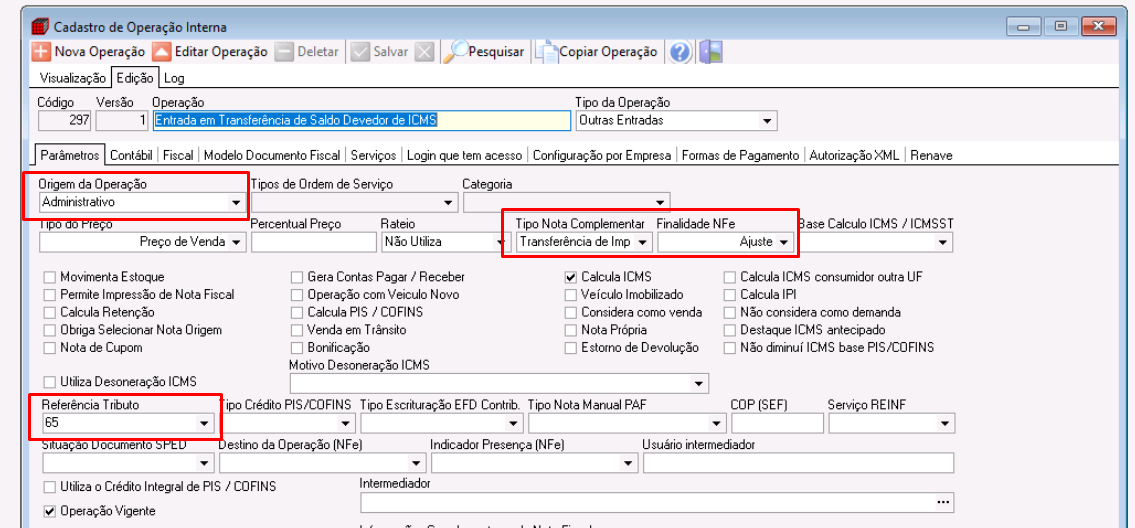The height and width of the screenshot is (528, 1135).
Task: Open the Motivo Desoneração ICMS dropdown
Action: click(x=699, y=382)
